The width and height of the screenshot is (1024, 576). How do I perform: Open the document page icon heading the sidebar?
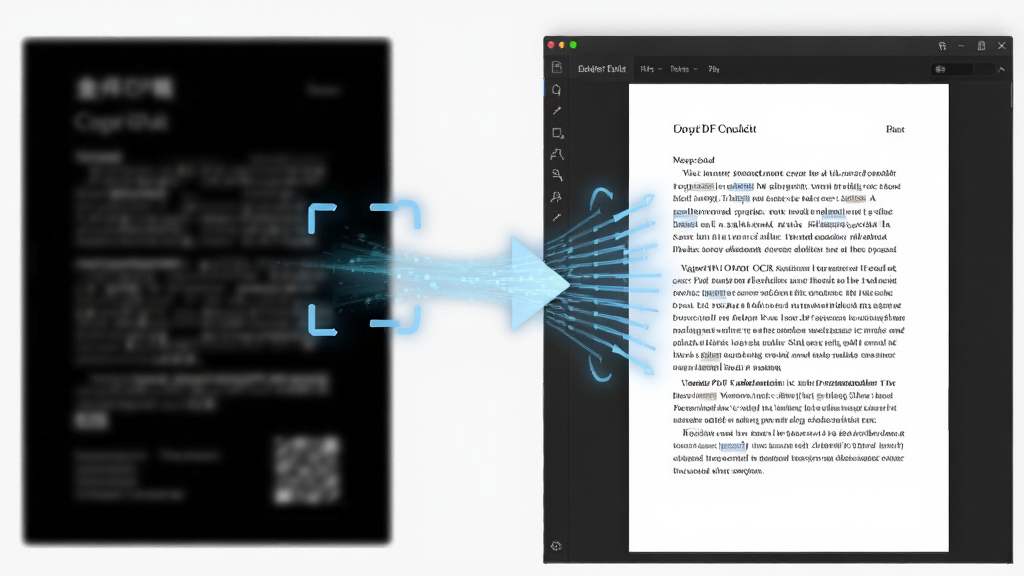pos(556,67)
